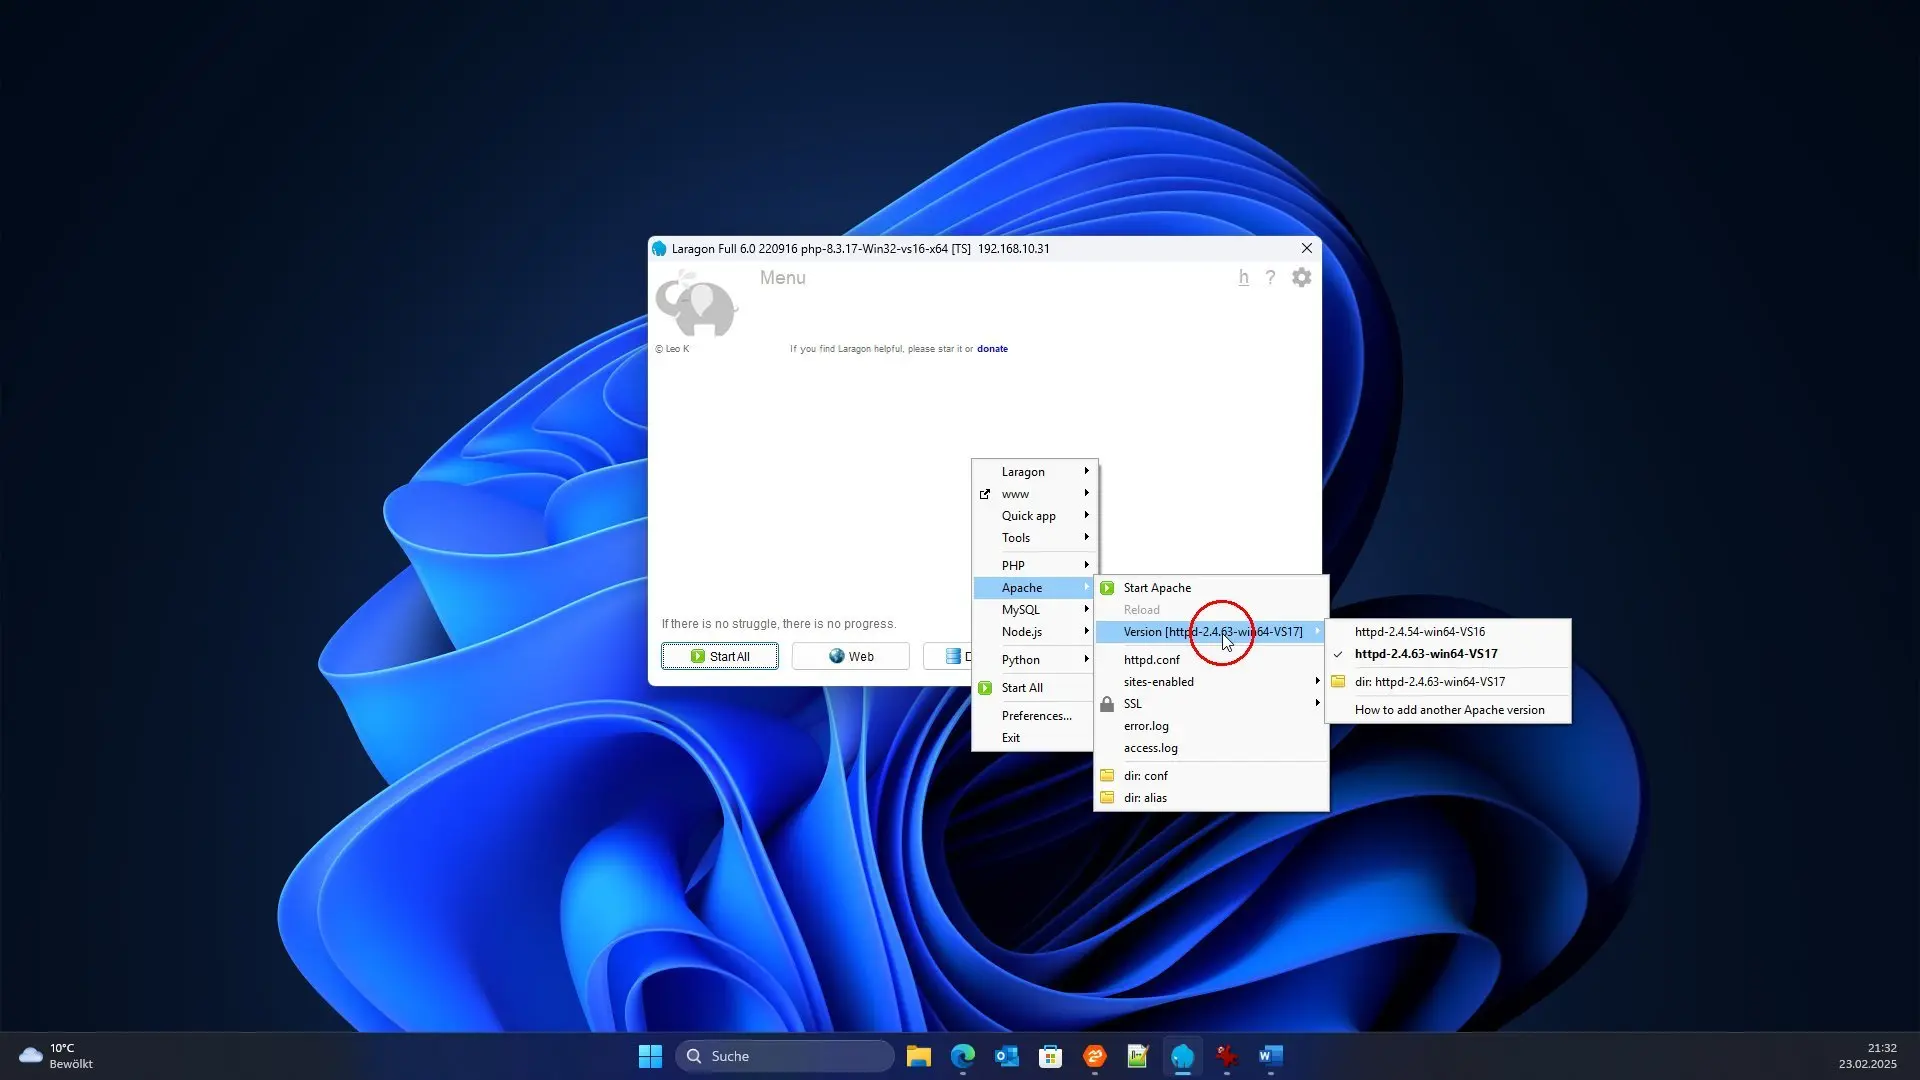Click the Reload entry in Apache menu
Viewport: 1920px width, 1080px height.
pos(1211,610)
